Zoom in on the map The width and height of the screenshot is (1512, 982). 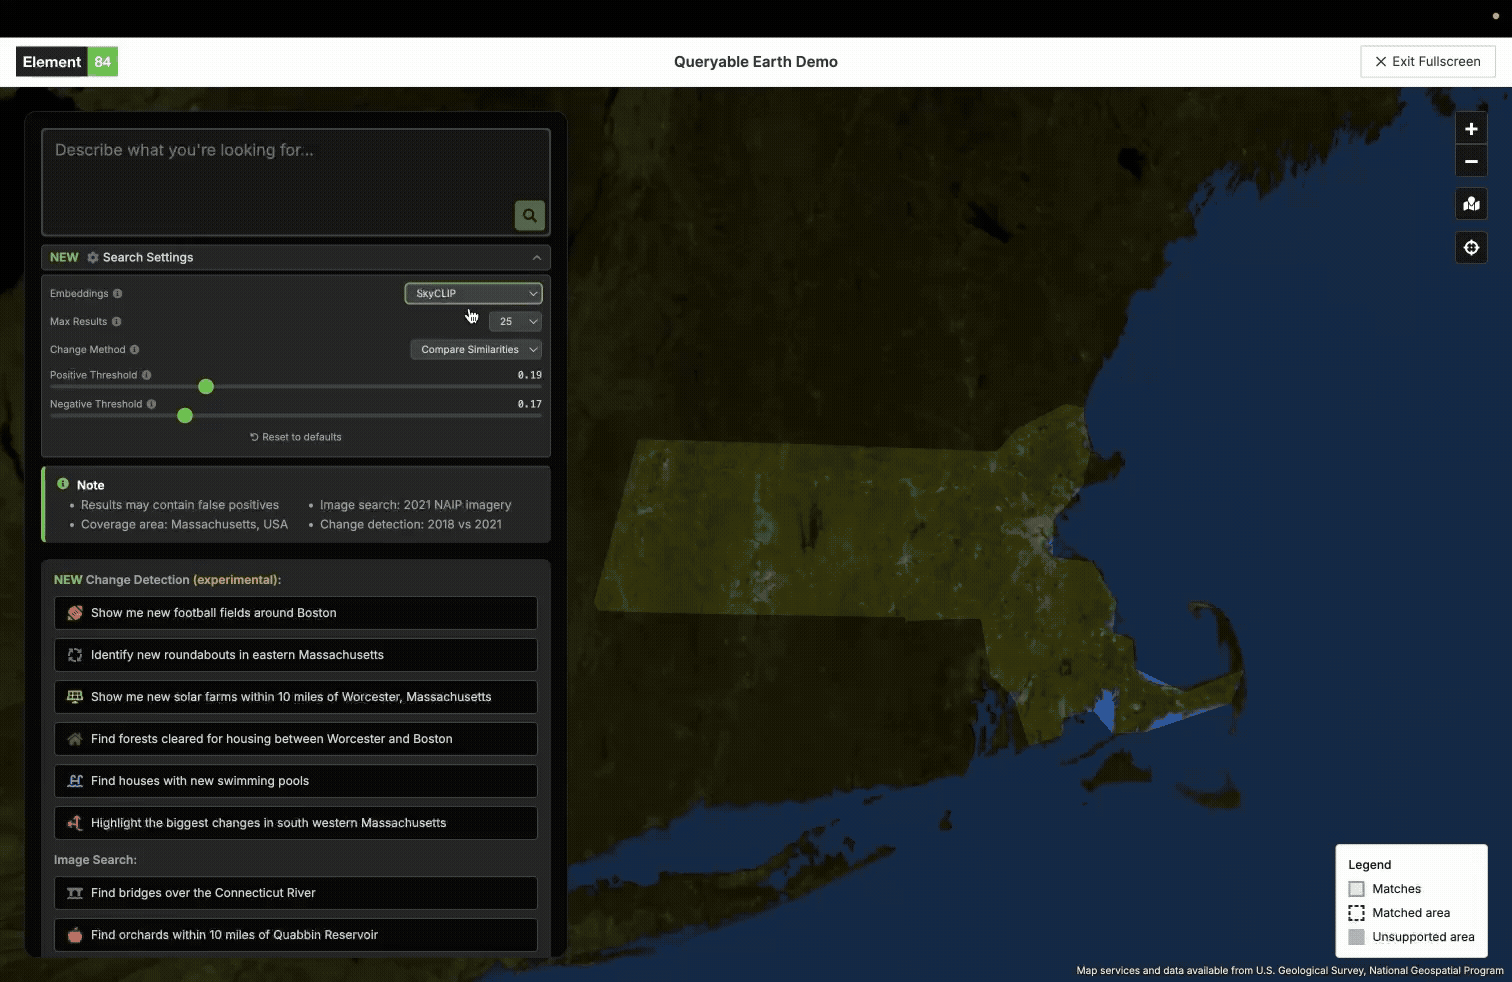tap(1471, 129)
